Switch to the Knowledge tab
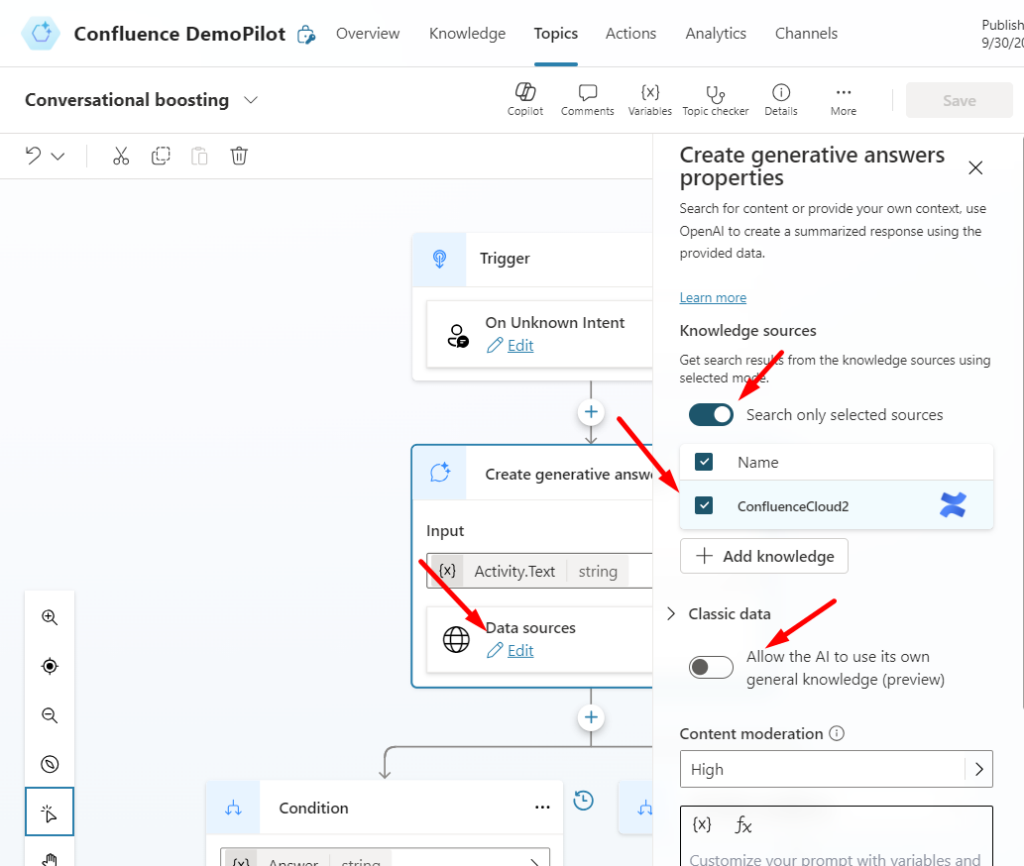1024x866 pixels. tap(467, 33)
